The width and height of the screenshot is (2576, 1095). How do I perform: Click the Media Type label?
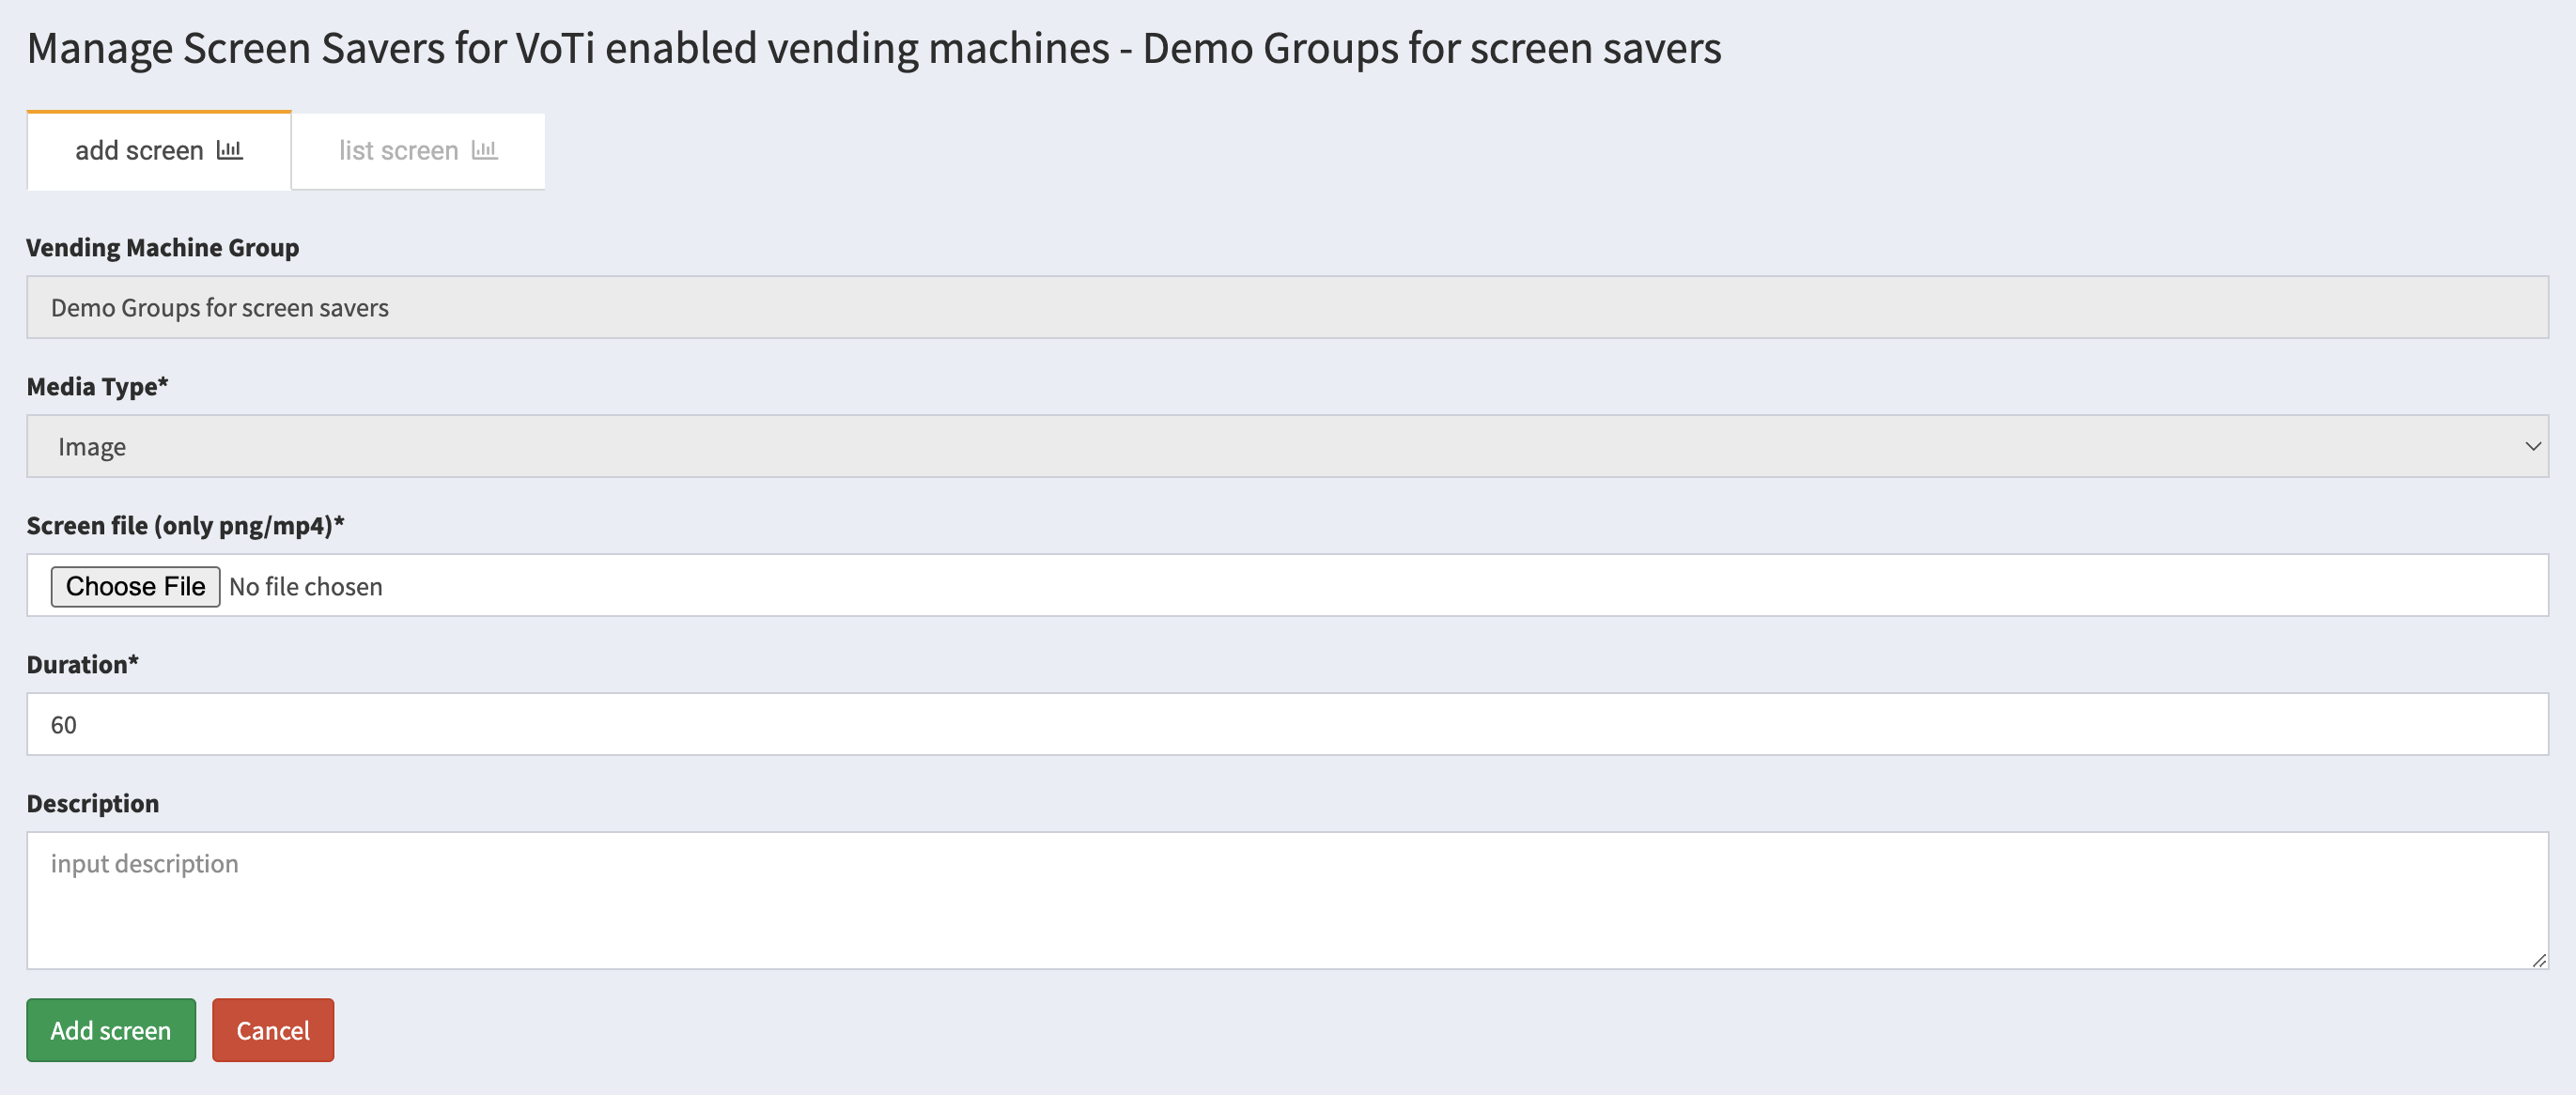coord(97,386)
